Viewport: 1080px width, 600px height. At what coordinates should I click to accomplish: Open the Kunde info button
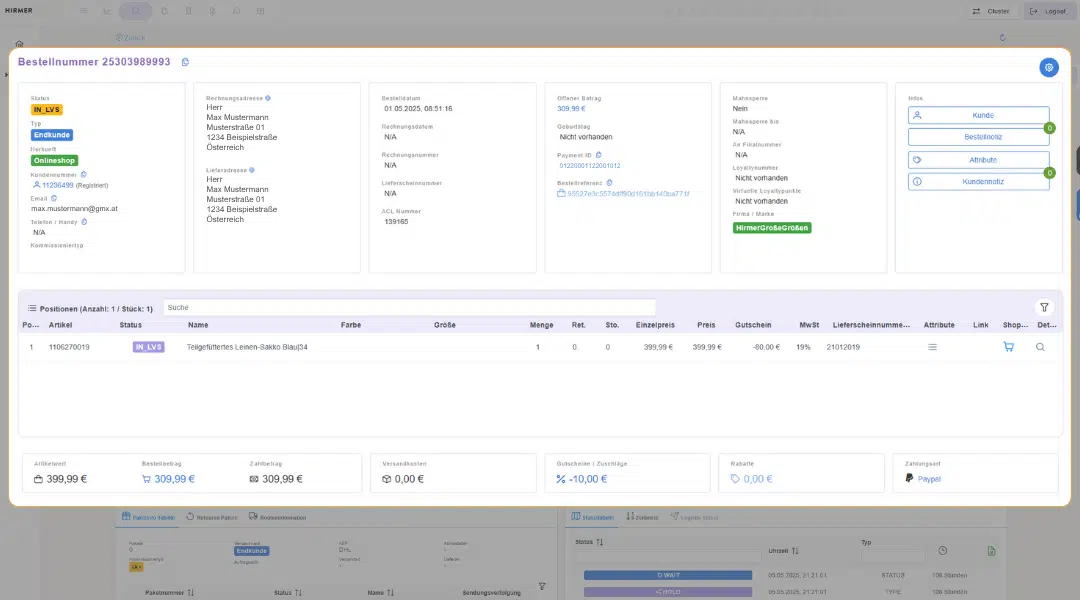[x=978, y=116]
